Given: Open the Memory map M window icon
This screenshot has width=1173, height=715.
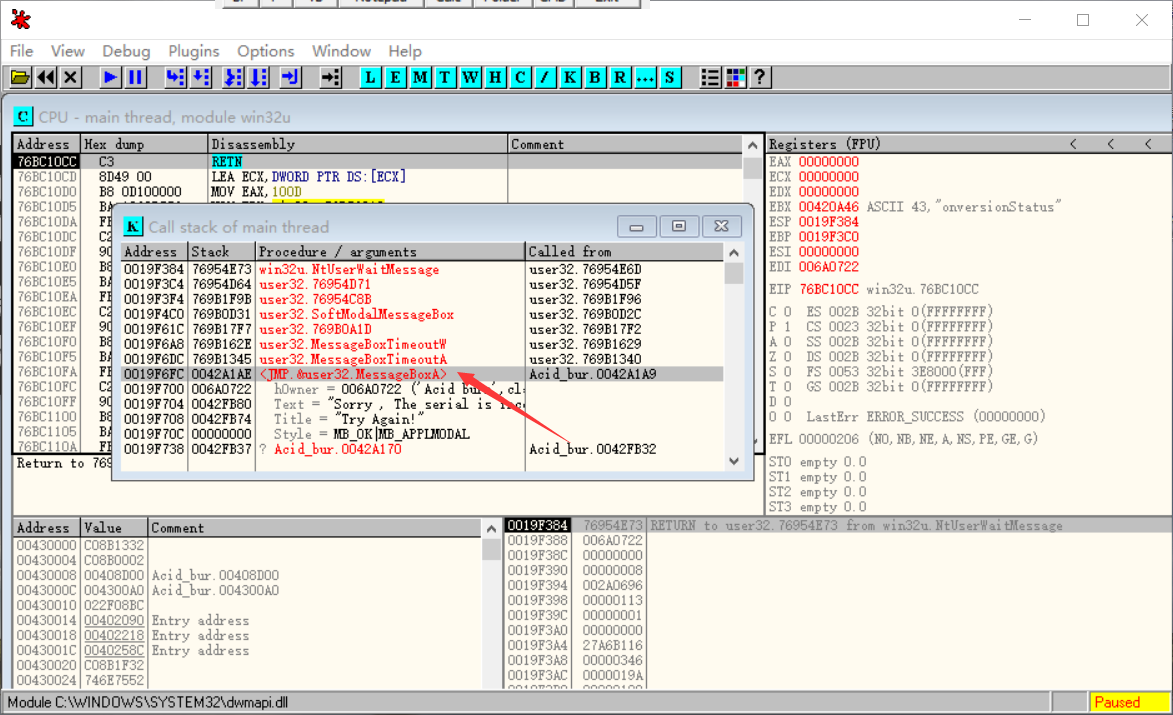Looking at the screenshot, I should (x=420, y=77).
